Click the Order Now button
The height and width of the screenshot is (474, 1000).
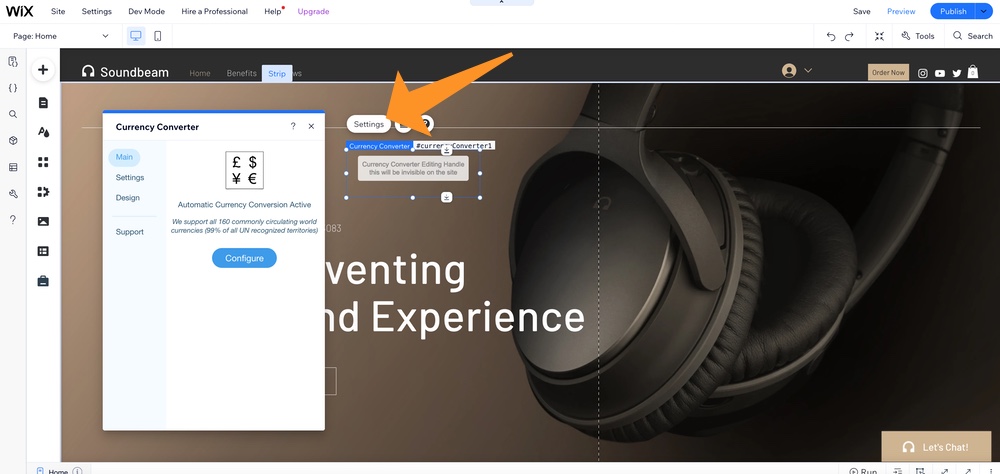pos(888,72)
